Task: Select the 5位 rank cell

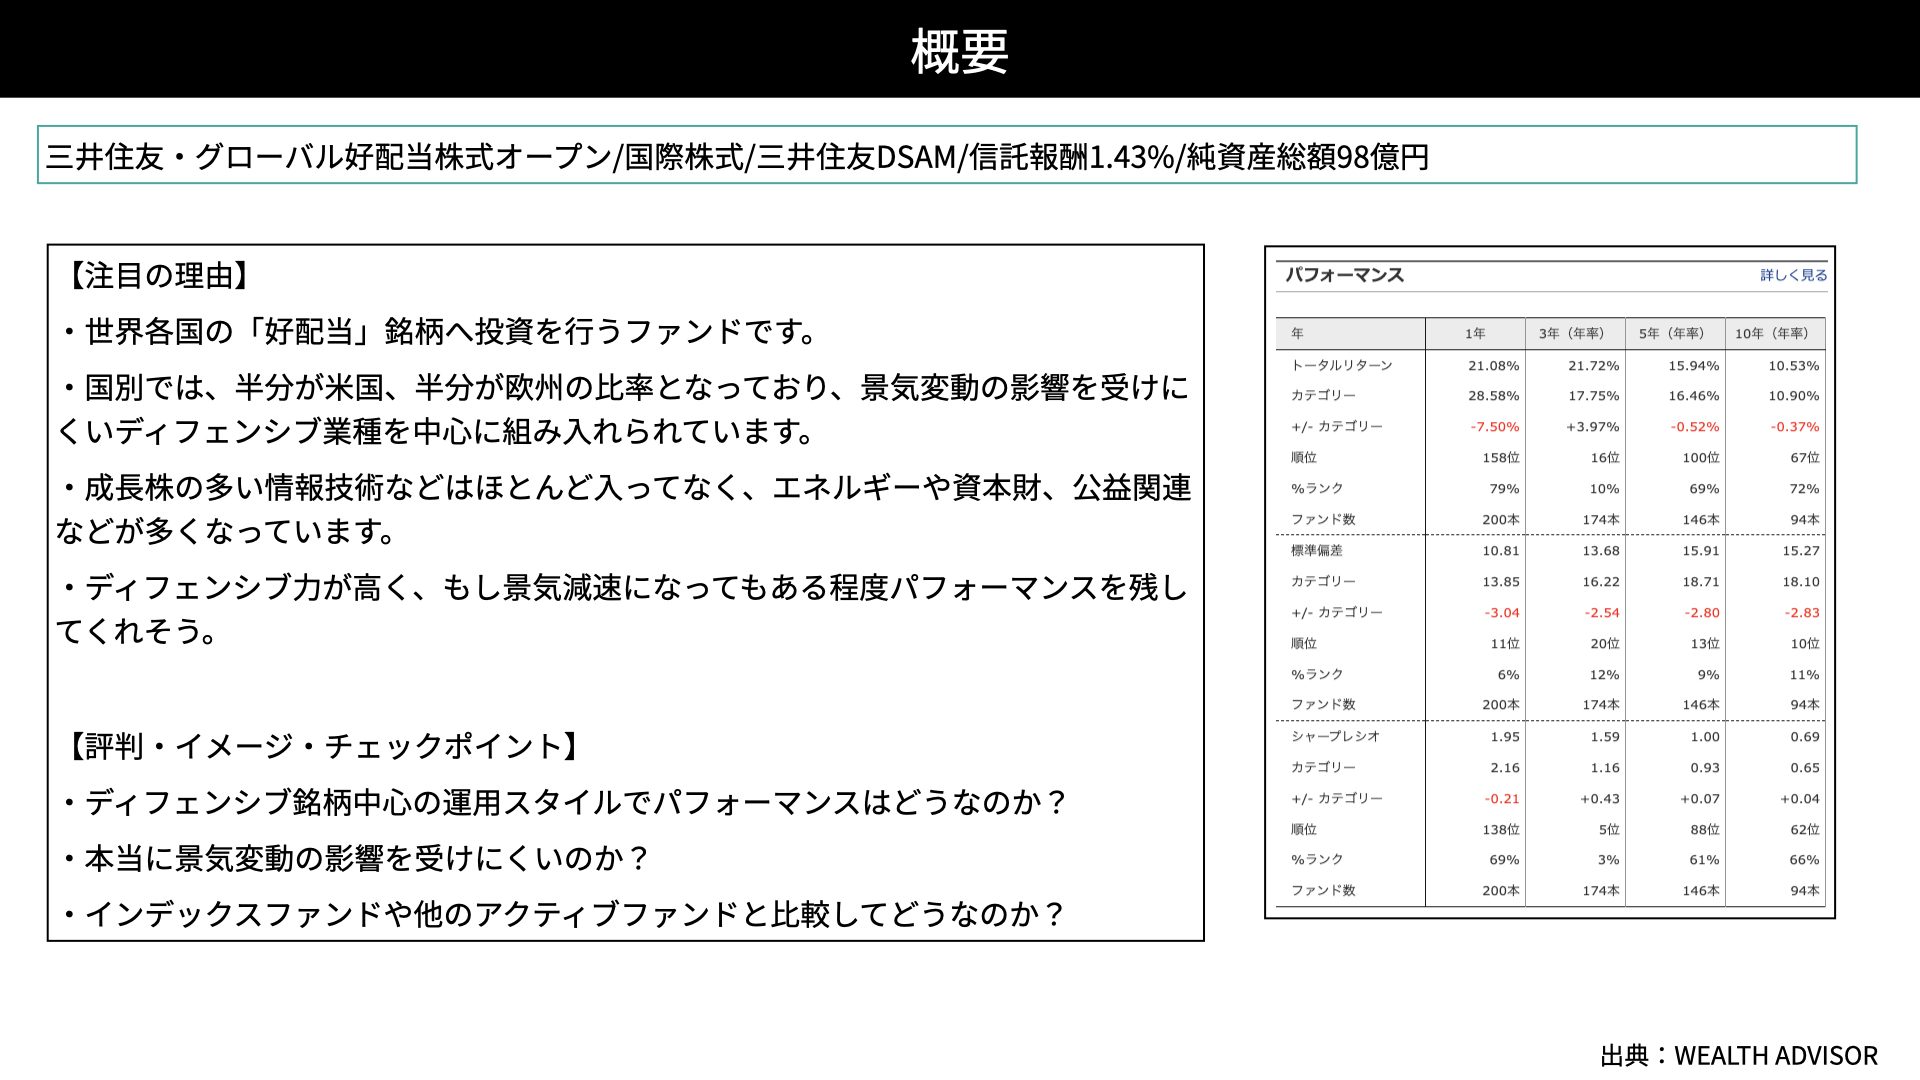Action: tap(1608, 830)
